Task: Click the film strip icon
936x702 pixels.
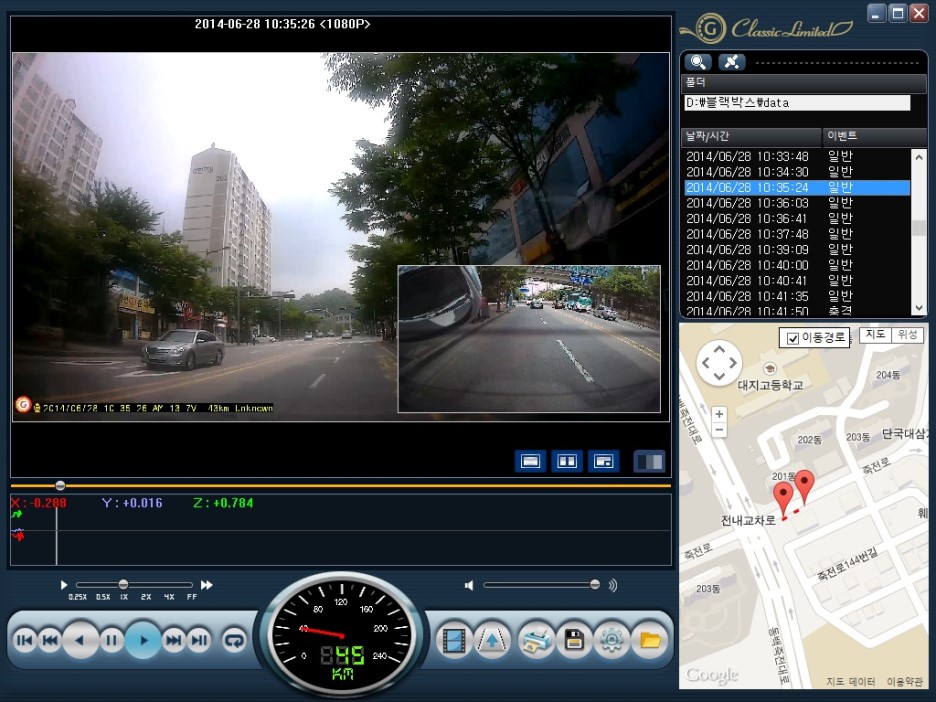Action: [x=454, y=640]
